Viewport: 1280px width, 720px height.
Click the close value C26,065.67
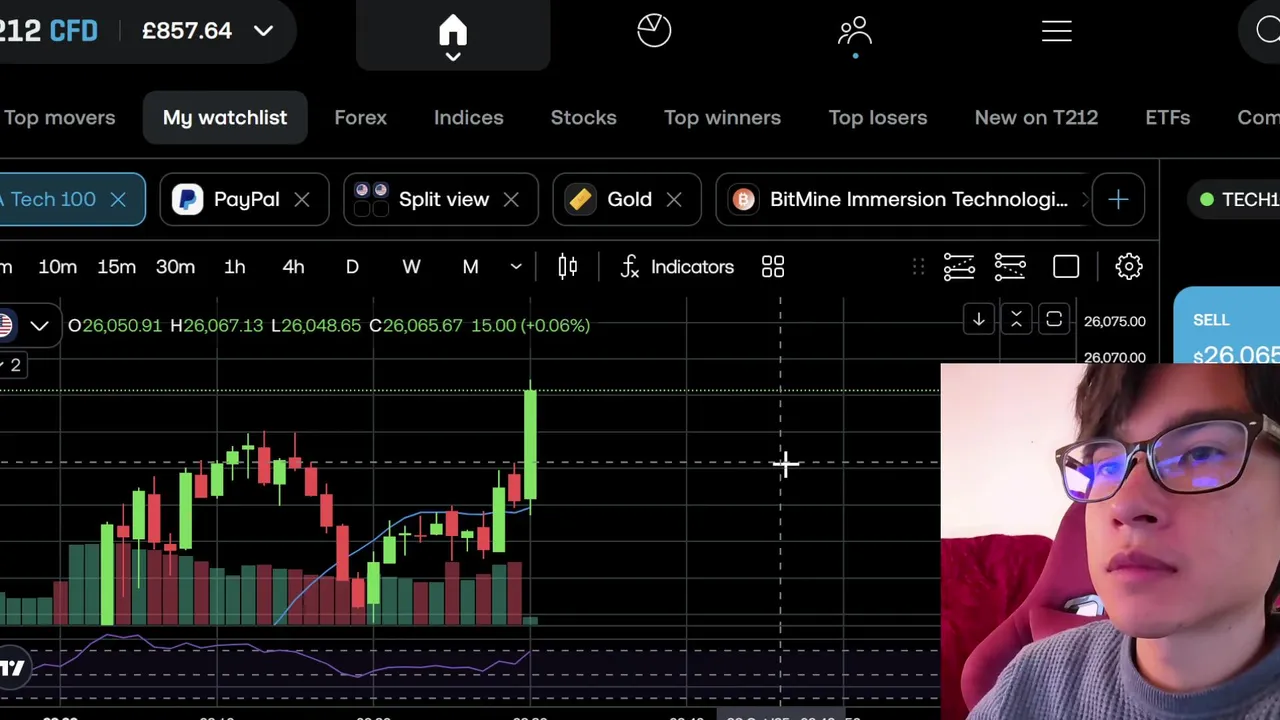pos(416,325)
